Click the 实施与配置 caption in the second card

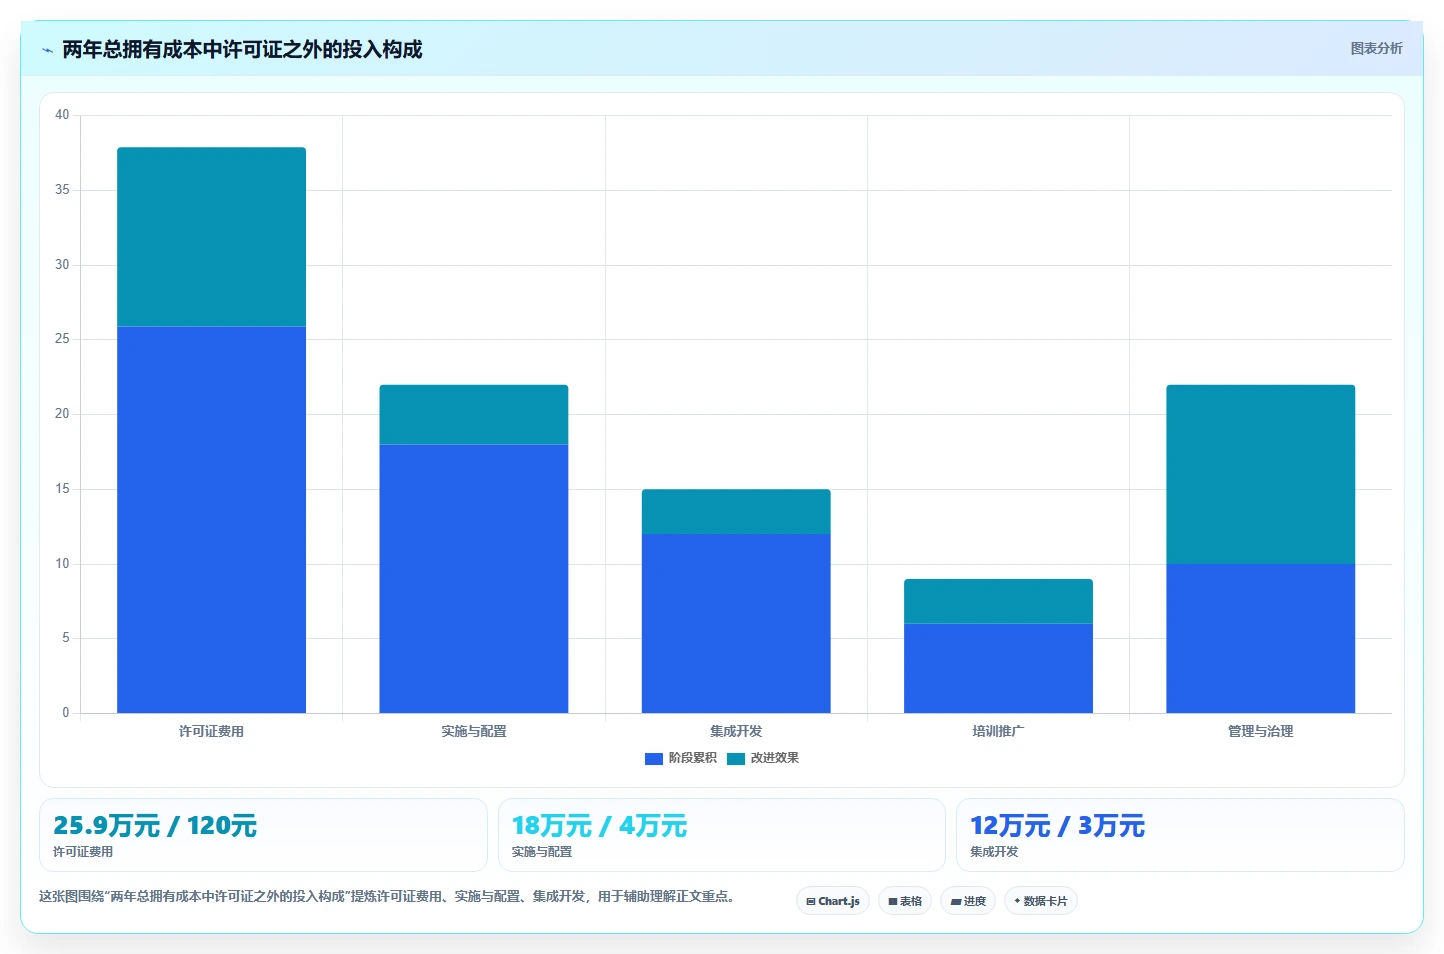[542, 852]
